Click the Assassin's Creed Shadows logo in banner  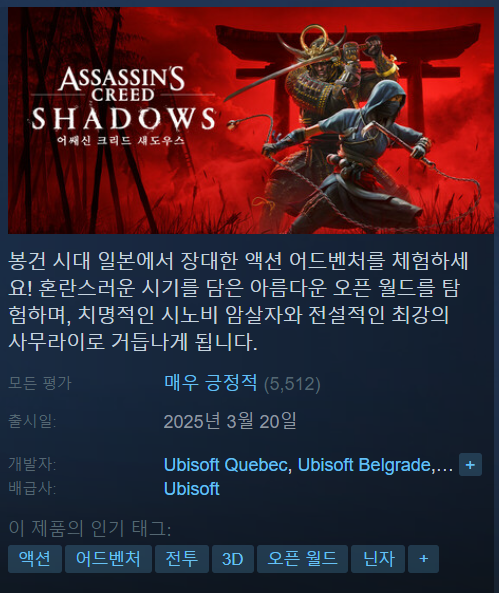(x=123, y=106)
